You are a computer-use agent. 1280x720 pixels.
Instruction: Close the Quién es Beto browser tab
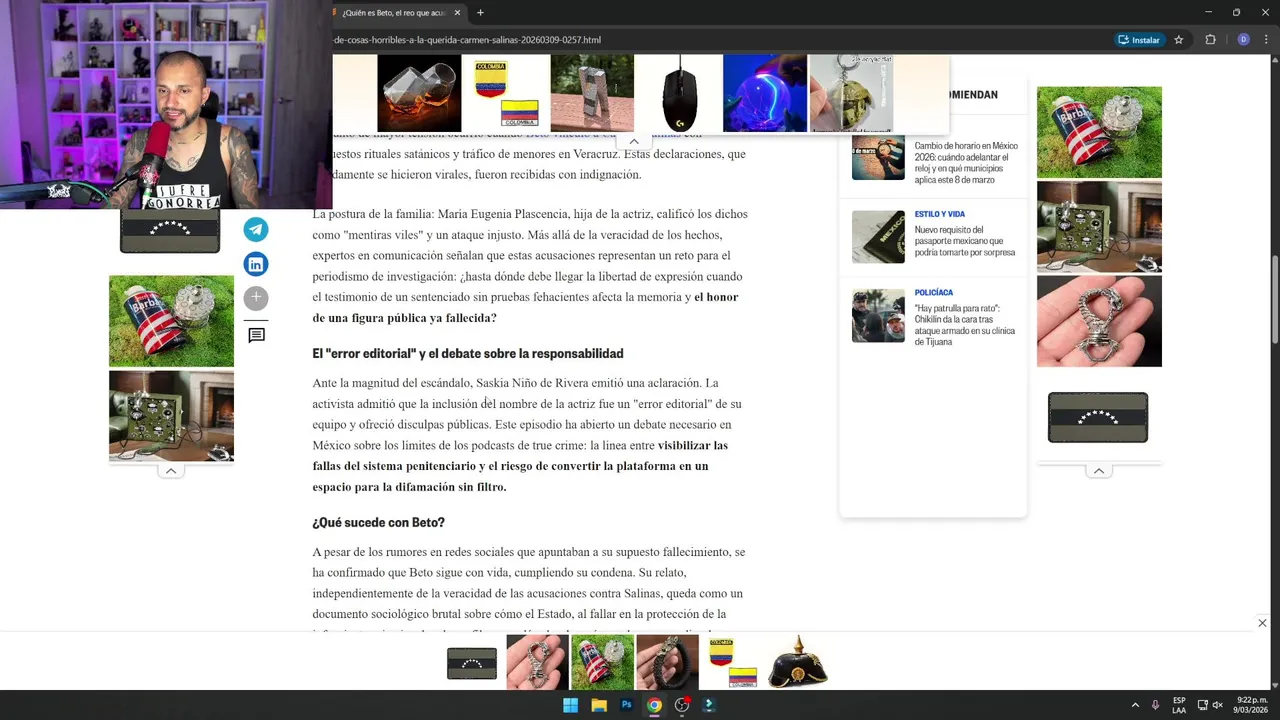pos(457,13)
